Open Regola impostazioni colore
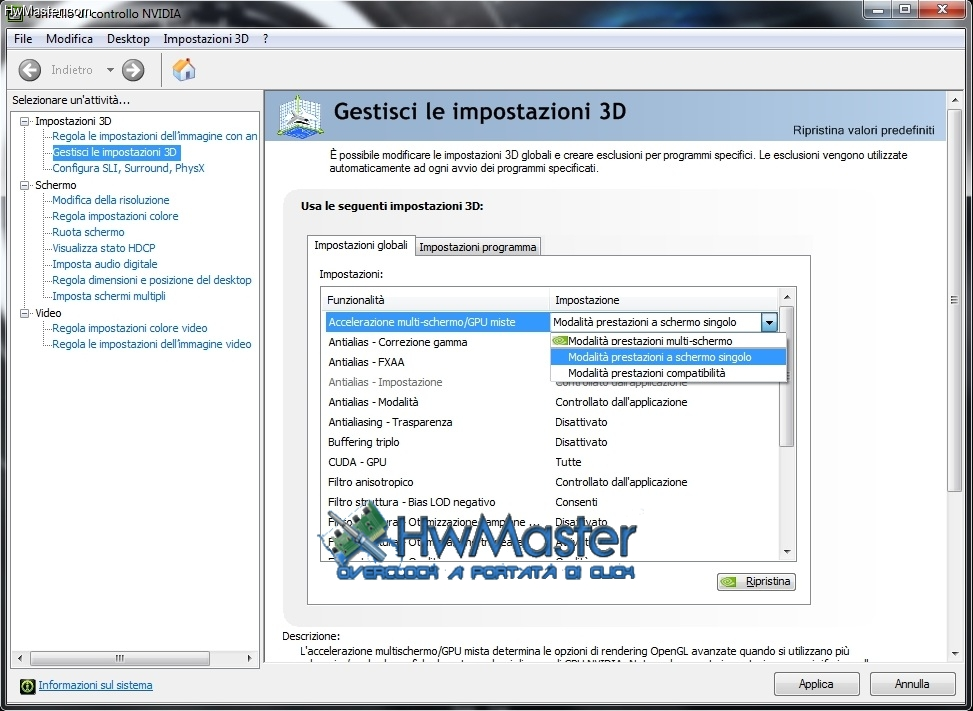The image size is (973, 711). click(115, 216)
